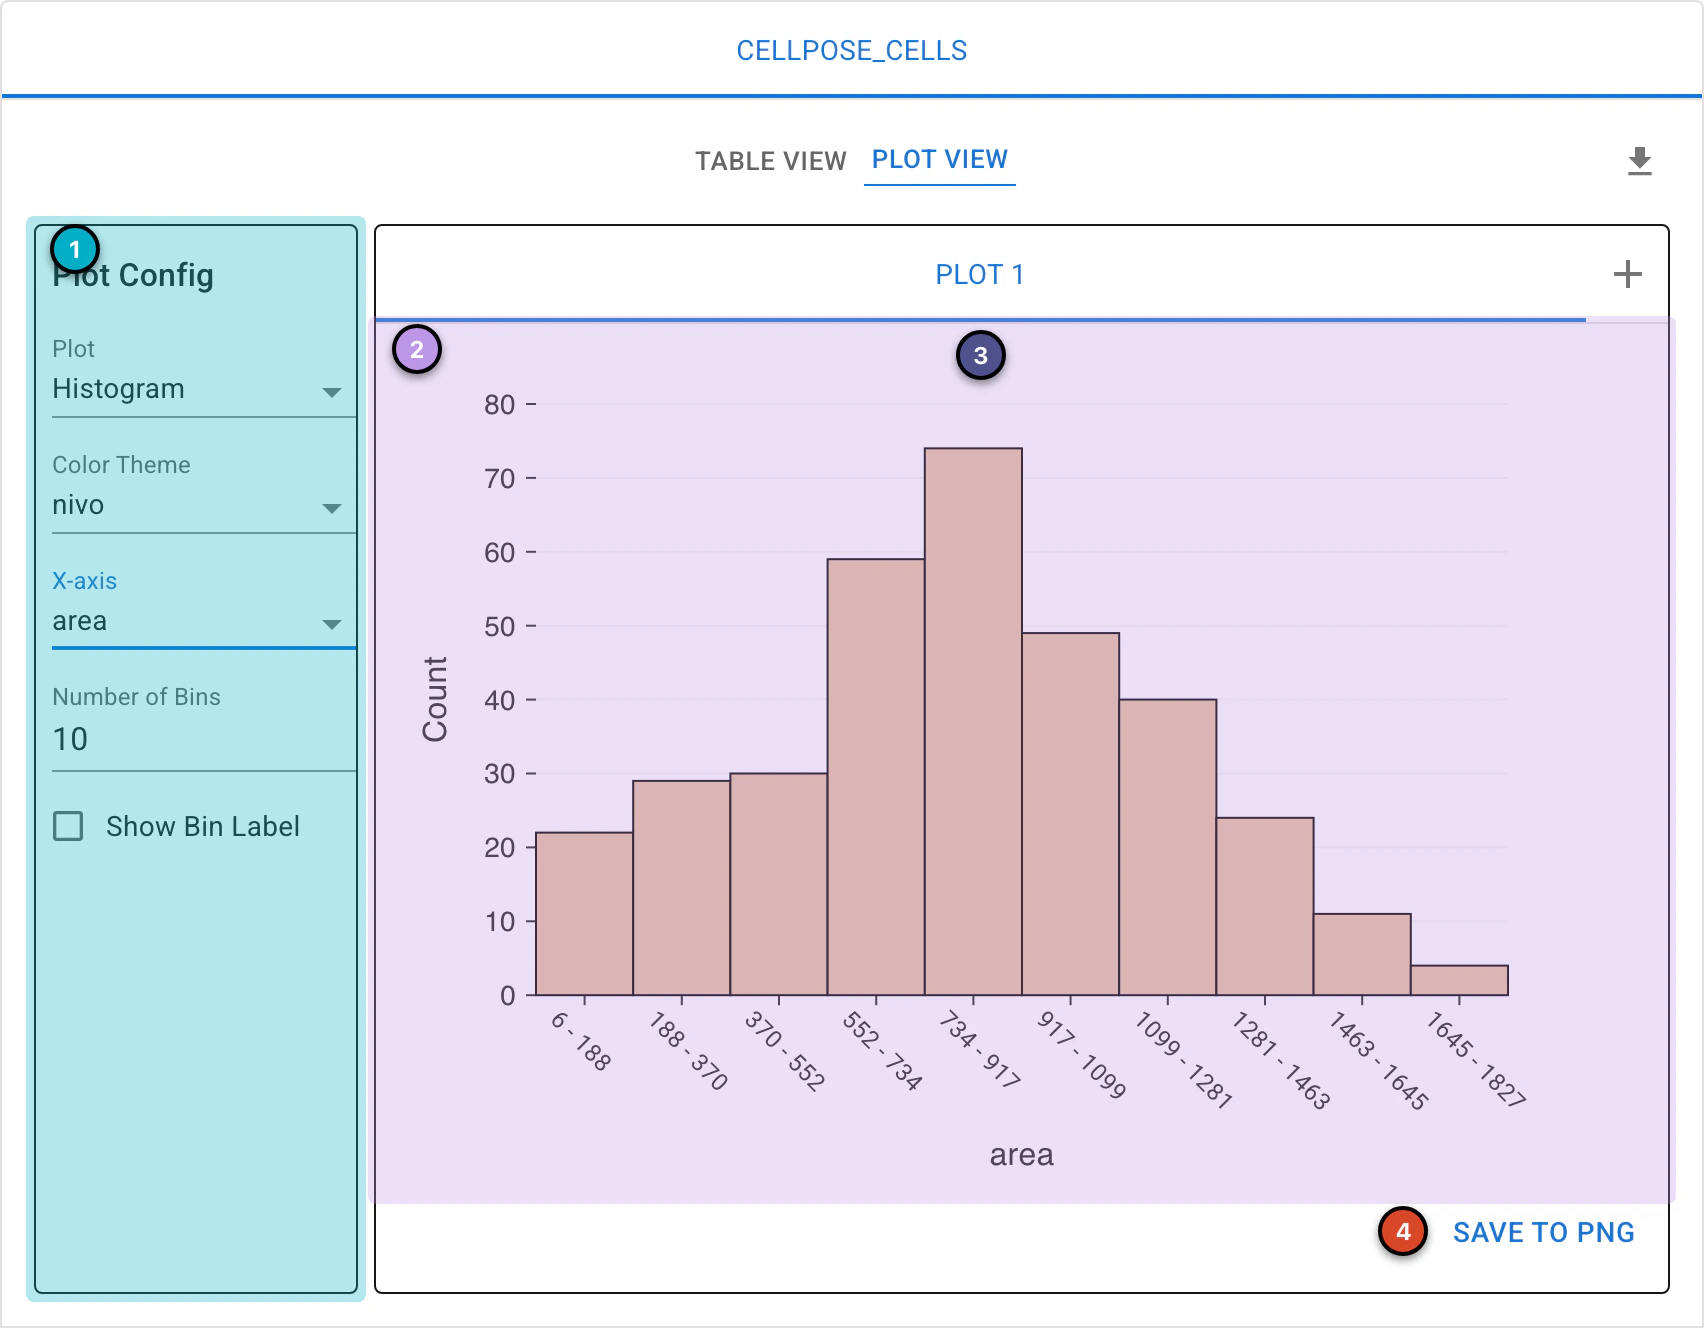
Task: Click the "1645 - 1827" x-axis bin label
Action: coord(1476,1060)
